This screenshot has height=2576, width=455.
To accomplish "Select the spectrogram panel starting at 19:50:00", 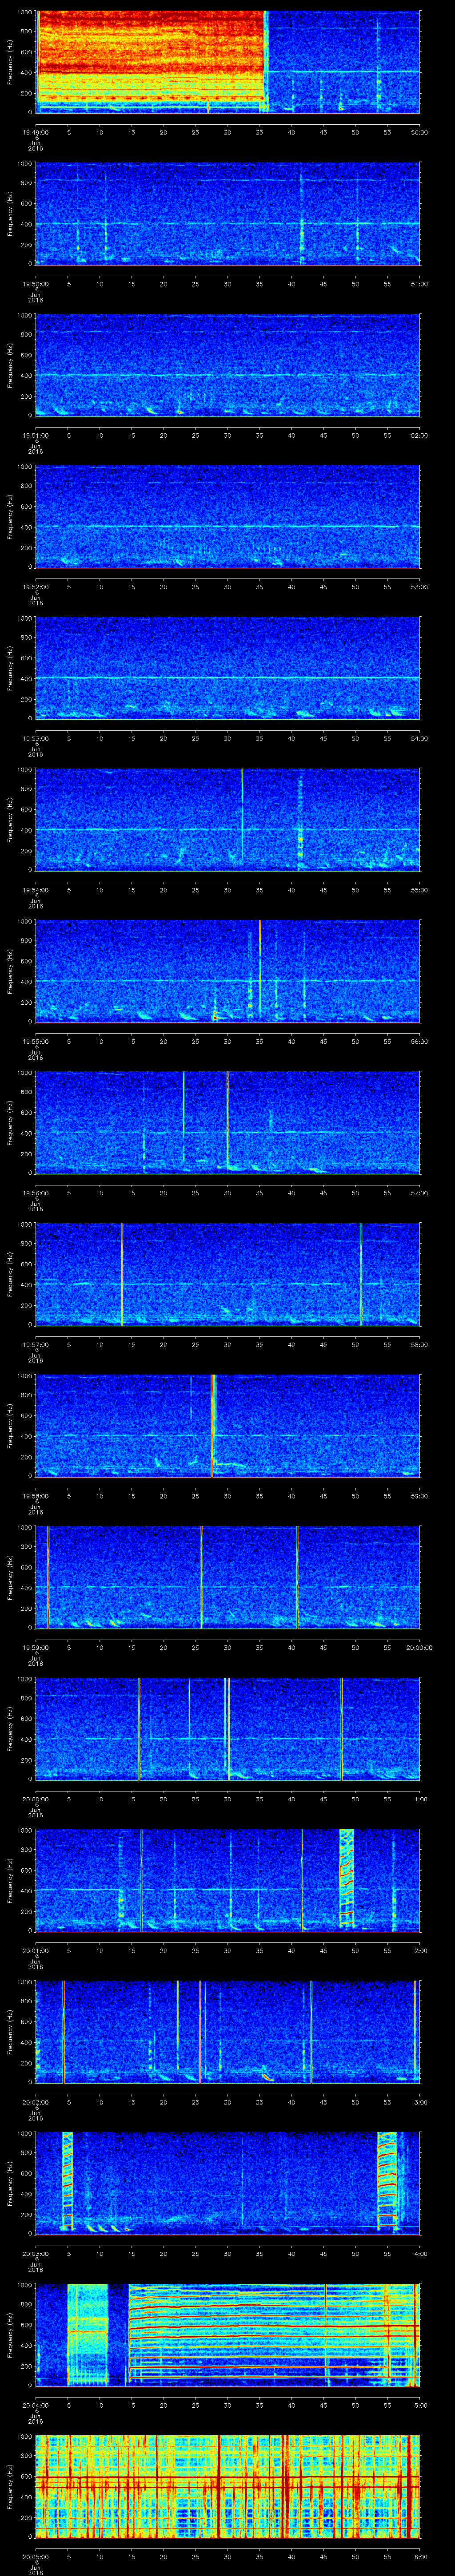I will 228,214.
